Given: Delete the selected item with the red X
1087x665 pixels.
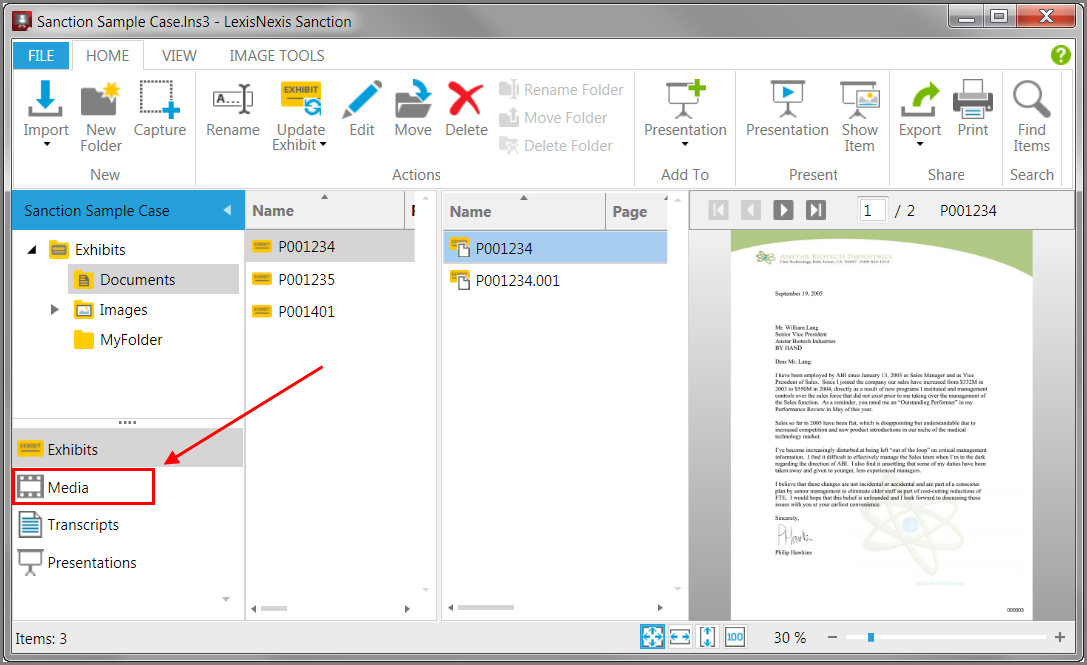Looking at the screenshot, I should (466, 98).
